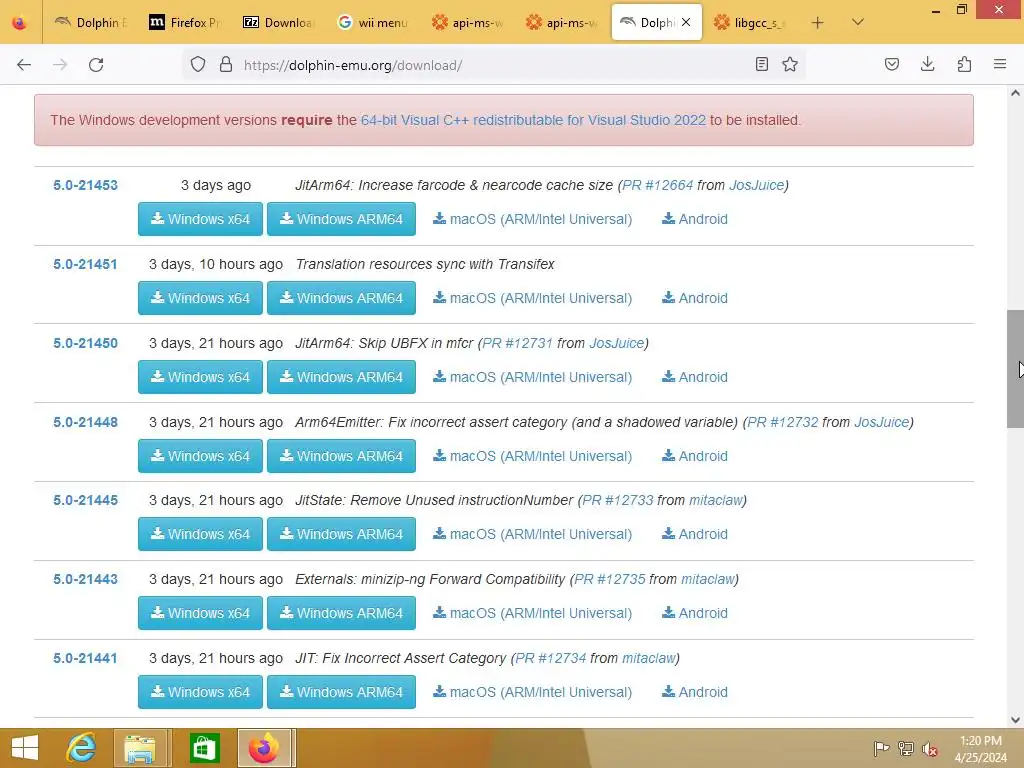1024x768 pixels.
Task: Open Save to Pocket icon
Action: pyautogui.click(x=891, y=65)
